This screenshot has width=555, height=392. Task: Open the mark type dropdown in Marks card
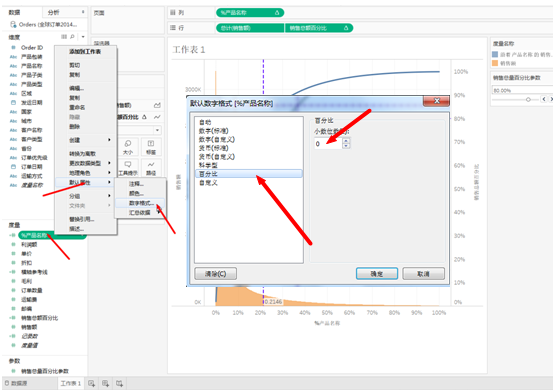157,130
